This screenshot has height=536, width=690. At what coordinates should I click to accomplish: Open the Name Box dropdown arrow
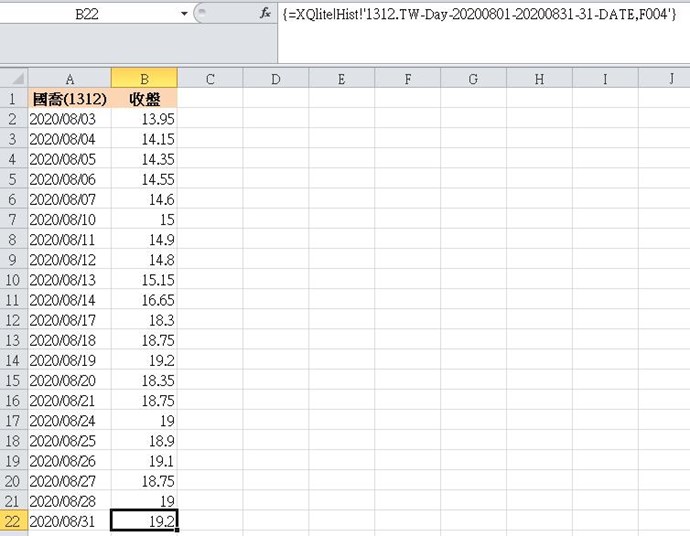tap(184, 14)
